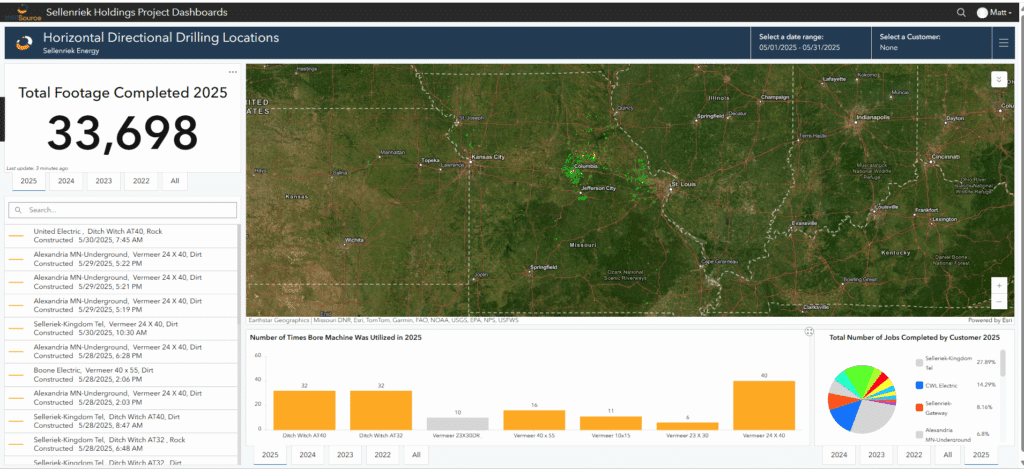Click the blue CWL Electric legend swatch
Viewport: 1024px width, 469px height.
(920, 385)
